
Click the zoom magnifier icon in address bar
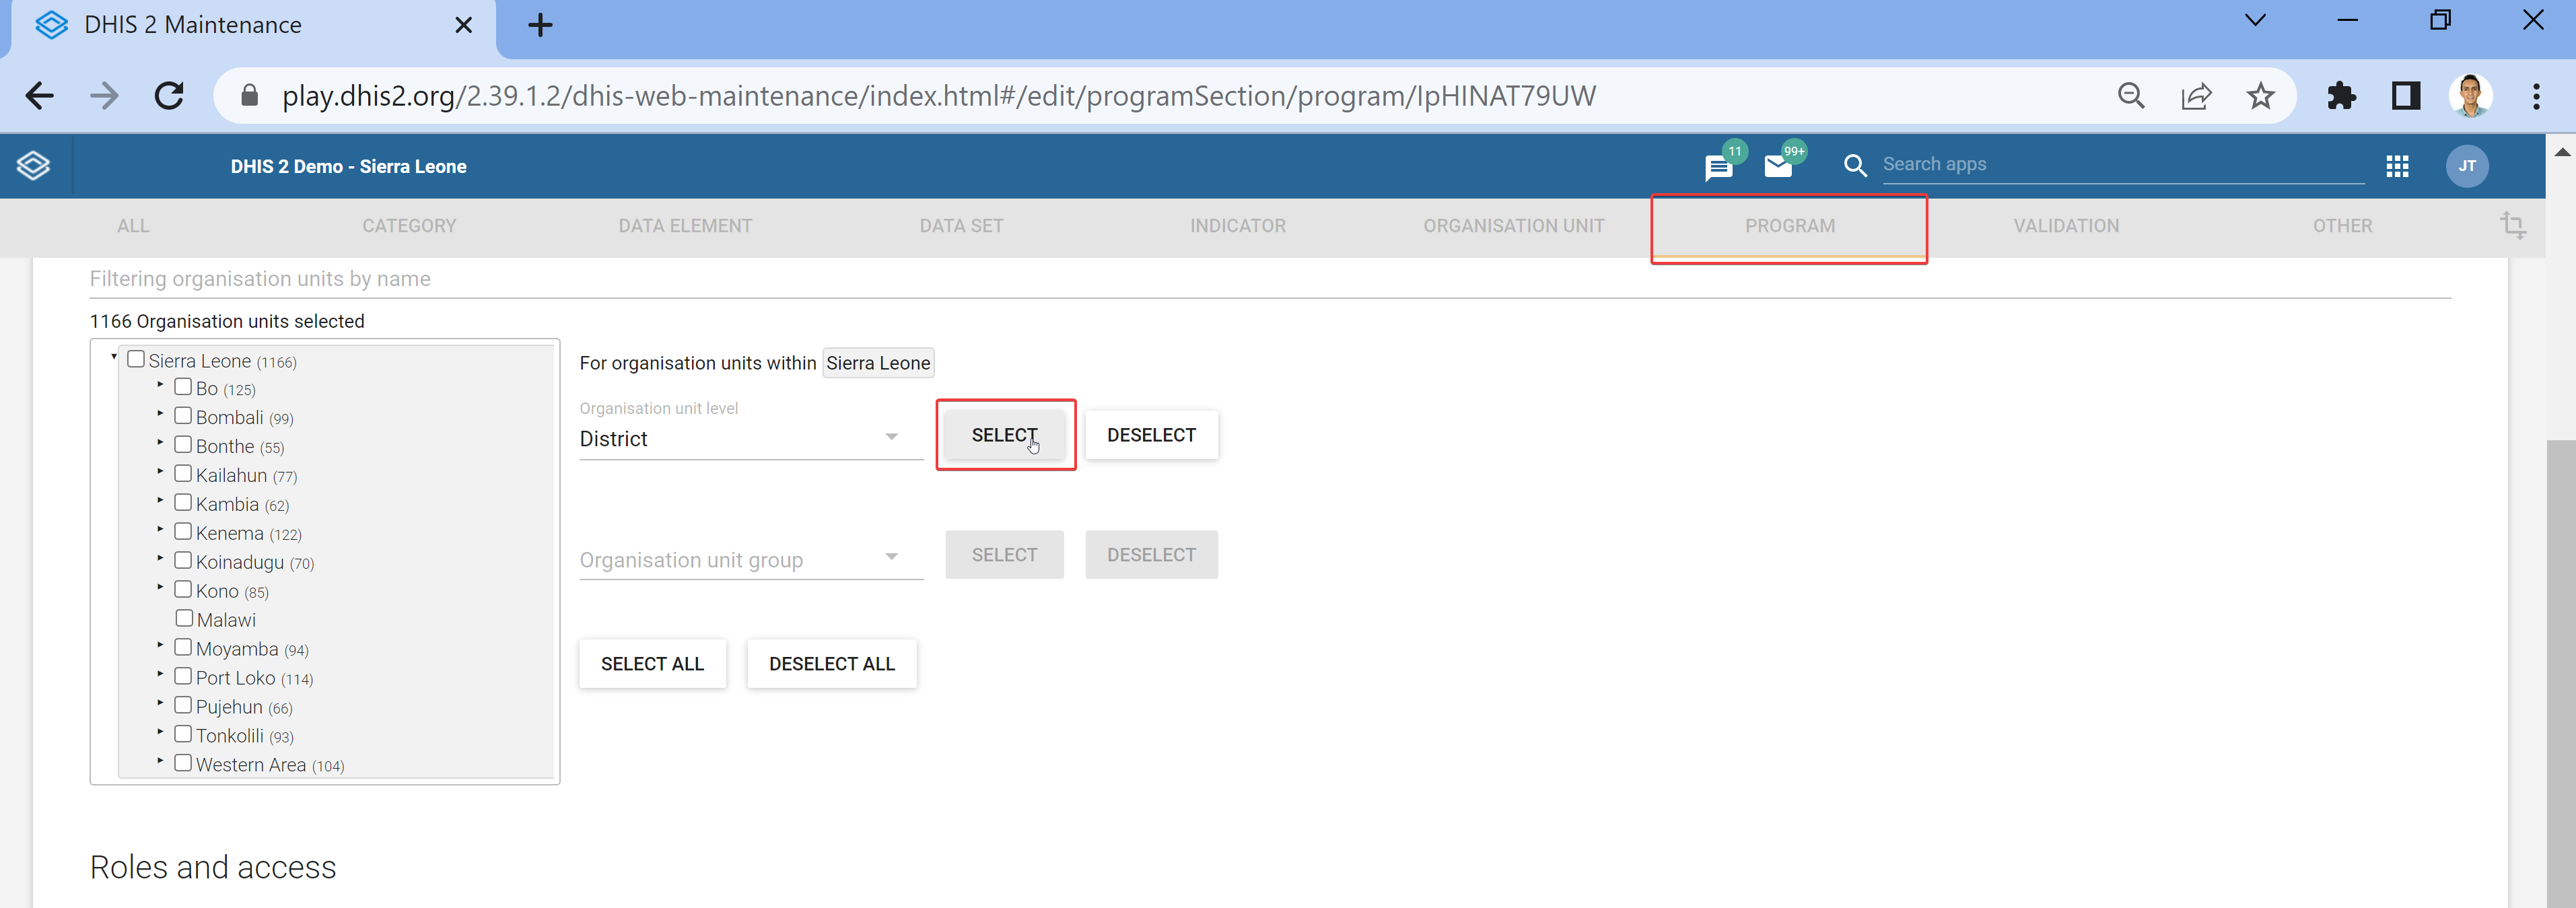[x=2131, y=96]
